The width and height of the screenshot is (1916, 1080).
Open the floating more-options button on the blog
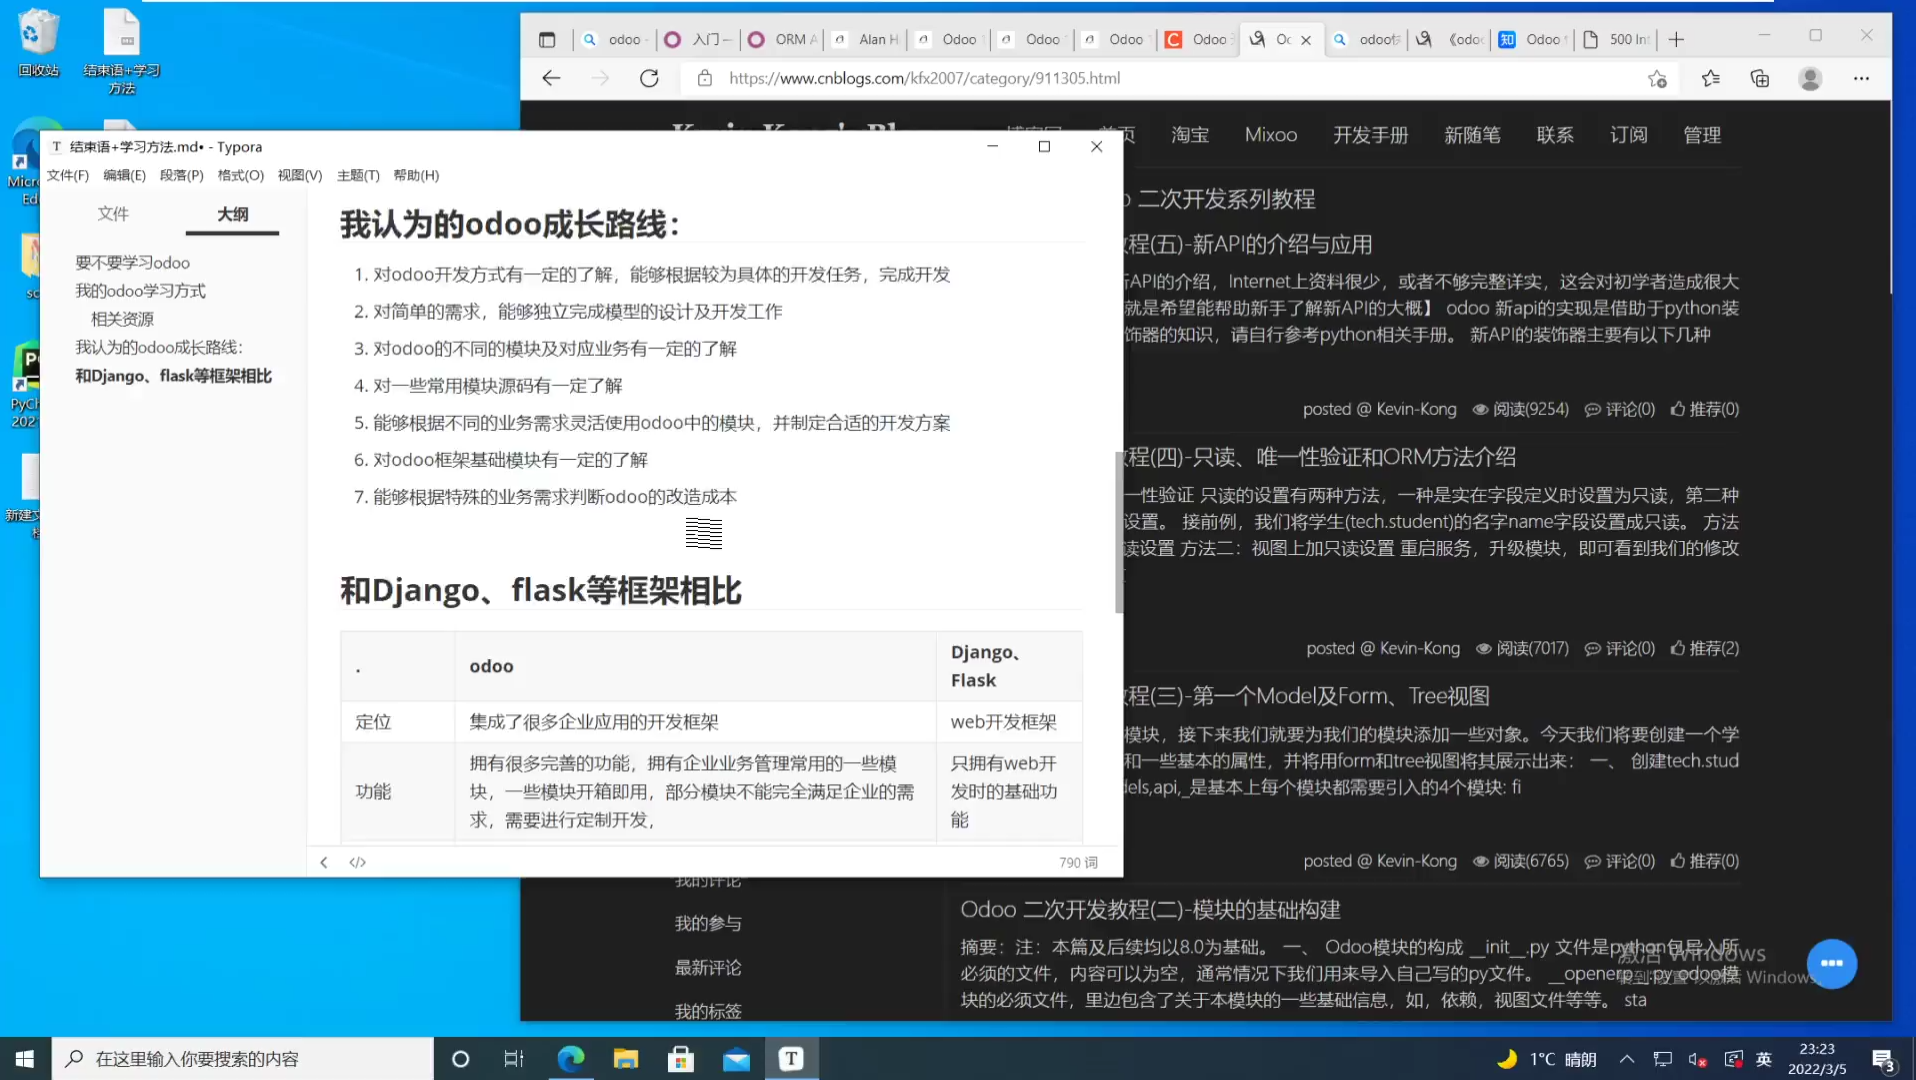pos(1832,963)
